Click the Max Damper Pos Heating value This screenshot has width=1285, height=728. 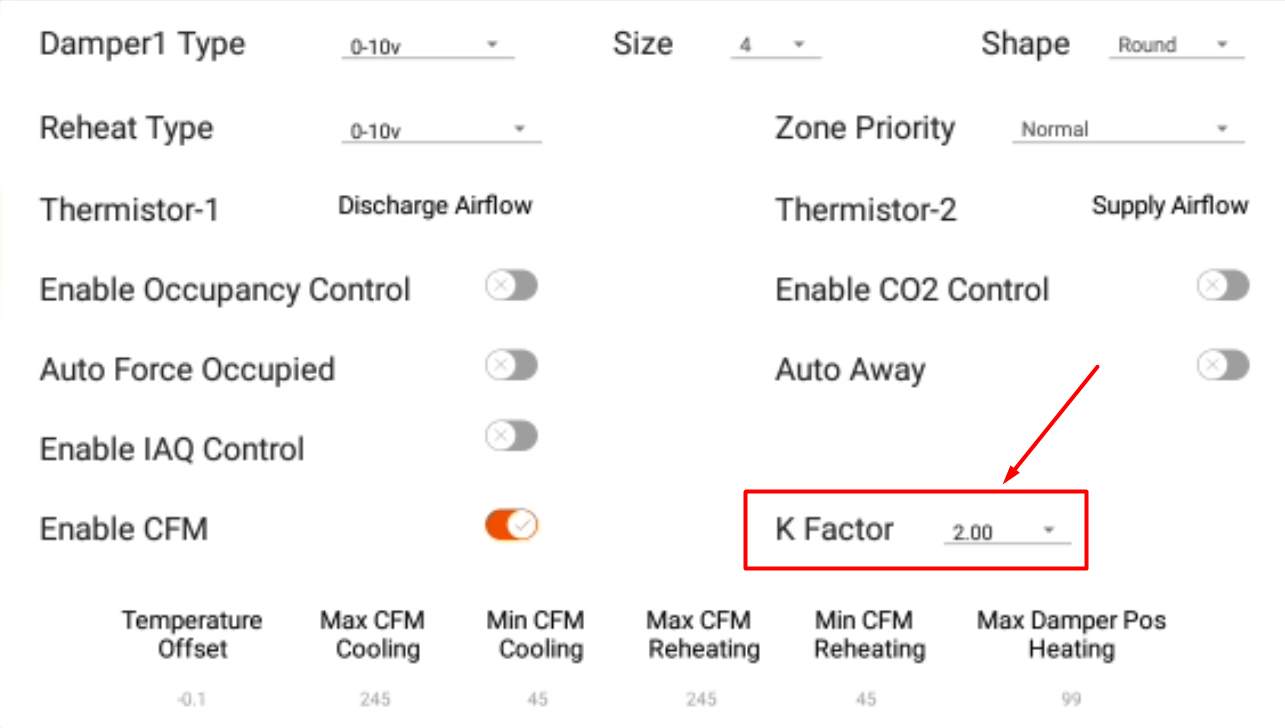pyautogui.click(x=1071, y=698)
